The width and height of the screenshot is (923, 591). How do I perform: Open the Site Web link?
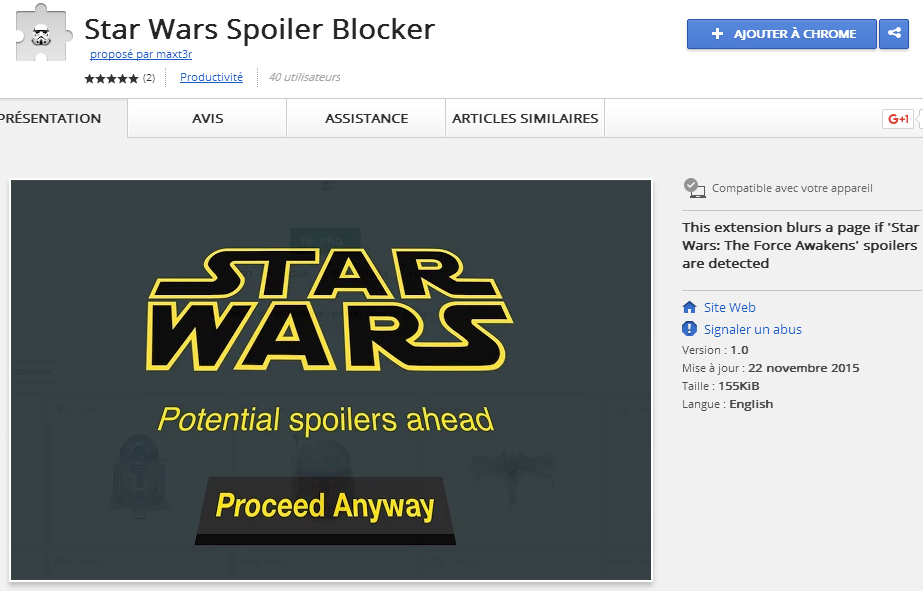729,307
